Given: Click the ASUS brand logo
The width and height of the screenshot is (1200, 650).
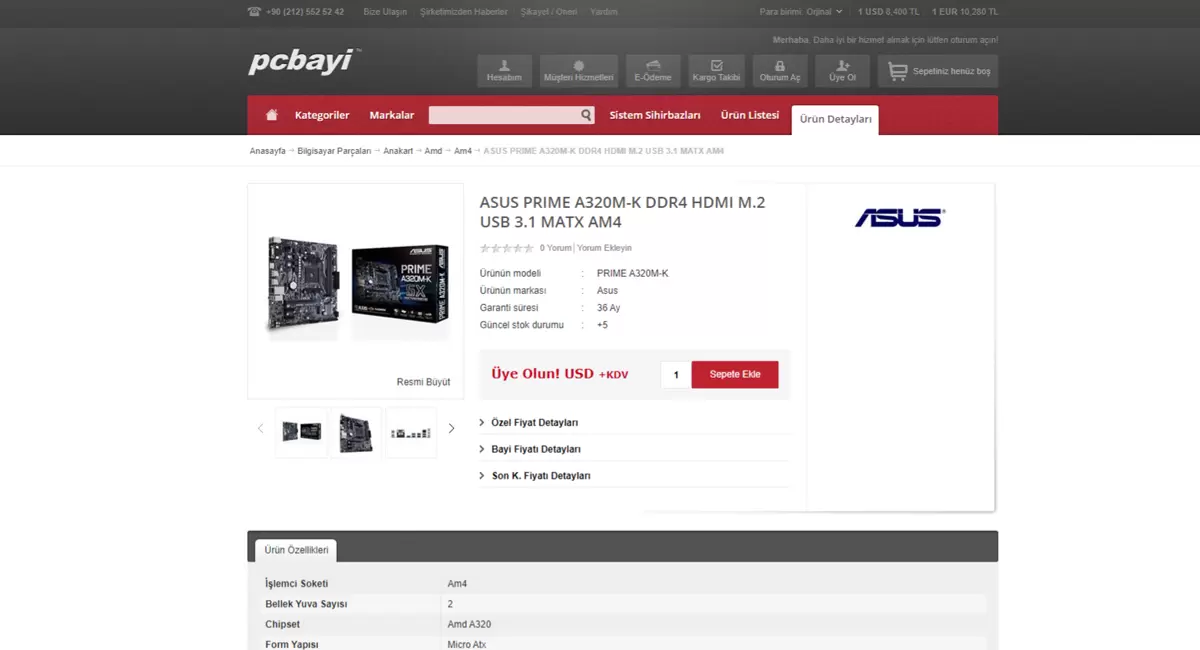Looking at the screenshot, I should pyautogui.click(x=900, y=217).
